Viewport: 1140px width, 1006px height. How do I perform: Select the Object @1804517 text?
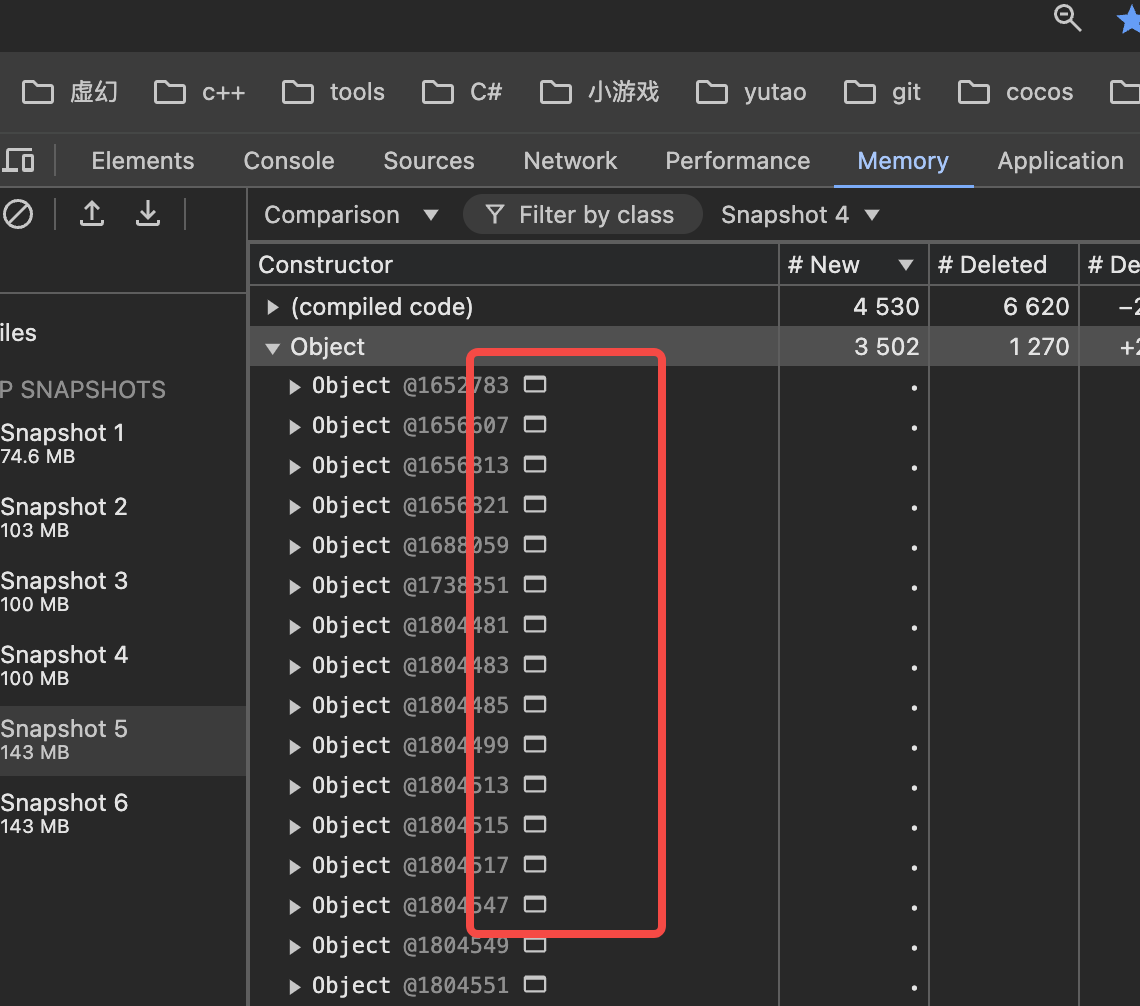(410, 865)
